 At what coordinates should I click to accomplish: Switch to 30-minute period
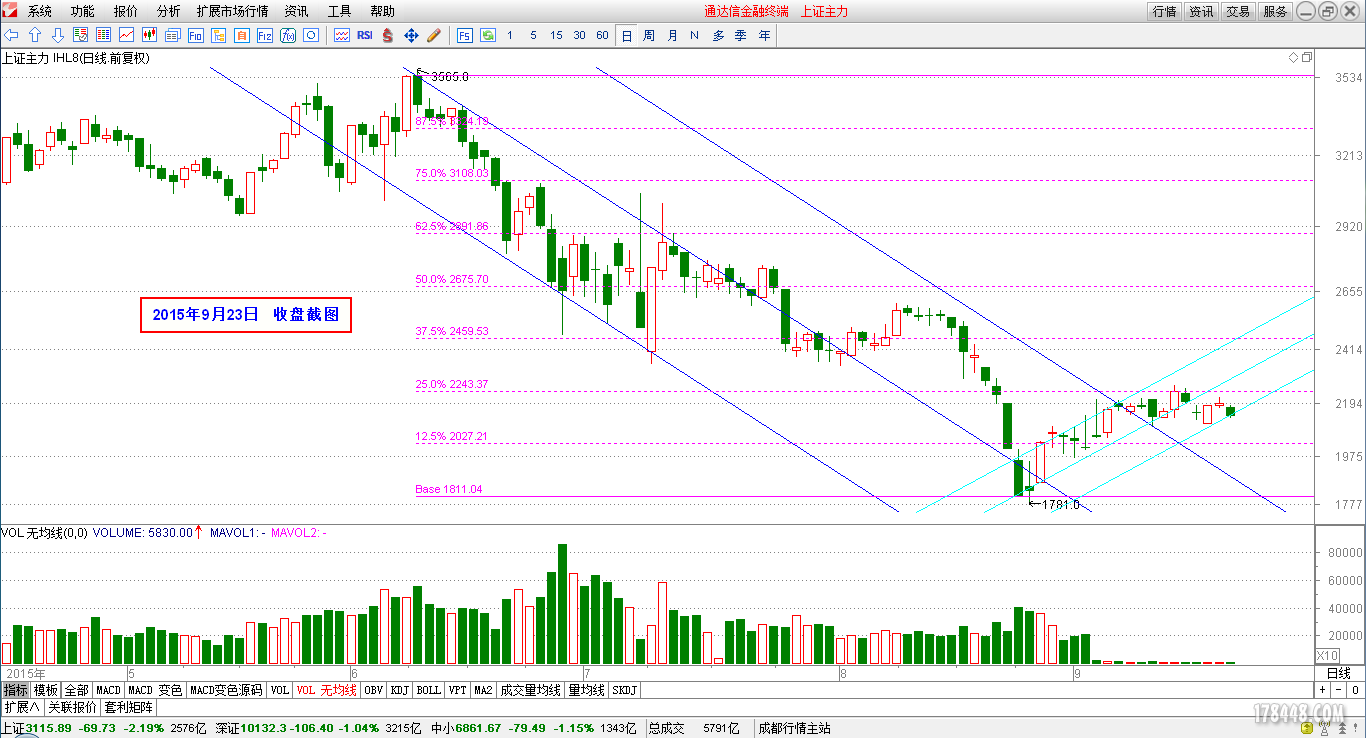(x=579, y=35)
